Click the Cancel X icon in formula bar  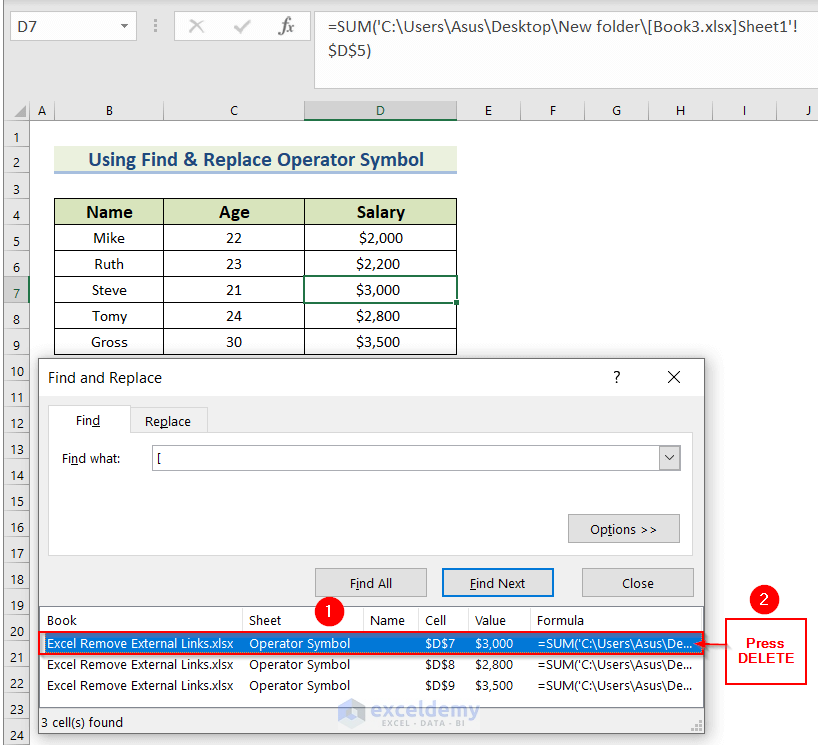(x=196, y=27)
